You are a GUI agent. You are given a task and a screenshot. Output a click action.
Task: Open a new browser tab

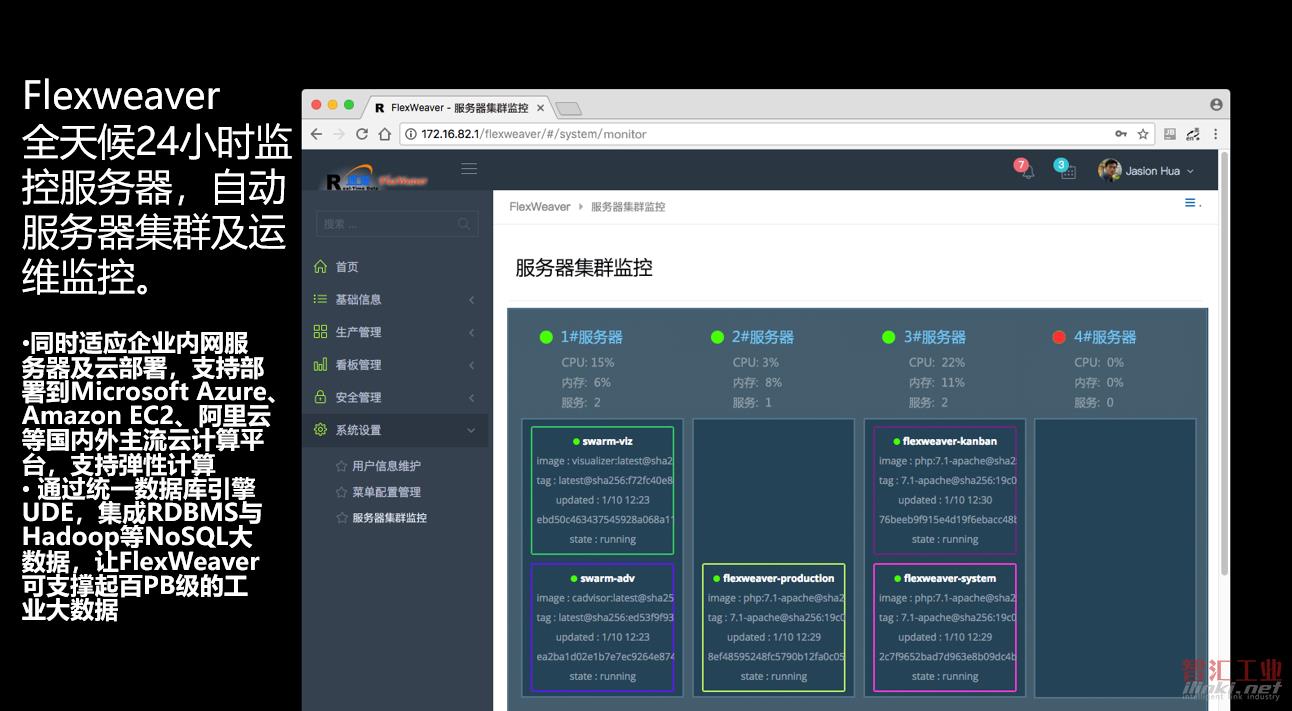click(568, 108)
